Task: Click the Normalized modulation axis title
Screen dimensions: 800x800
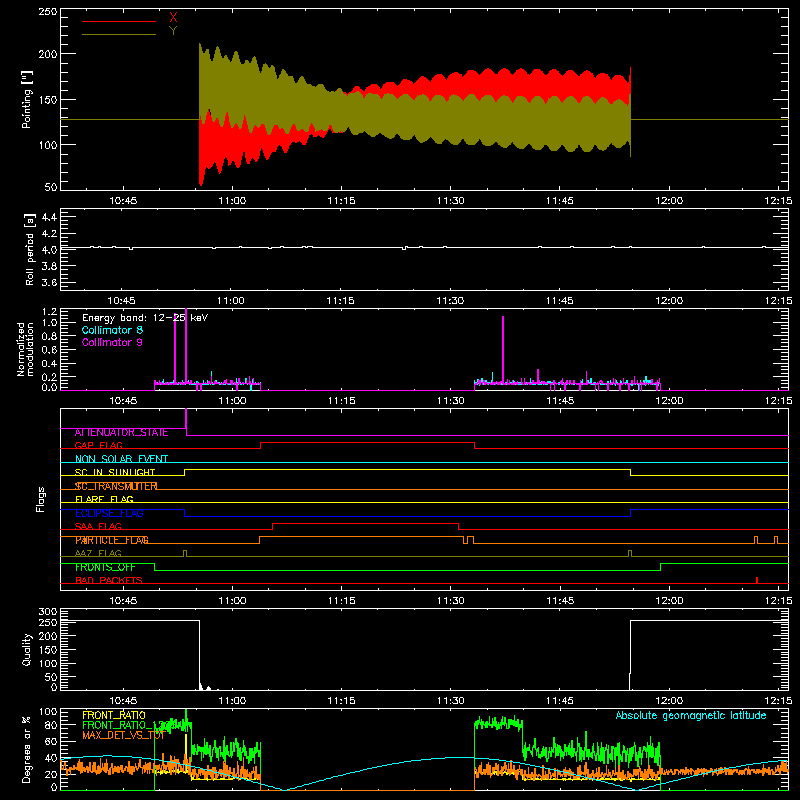Action: [x=25, y=349]
